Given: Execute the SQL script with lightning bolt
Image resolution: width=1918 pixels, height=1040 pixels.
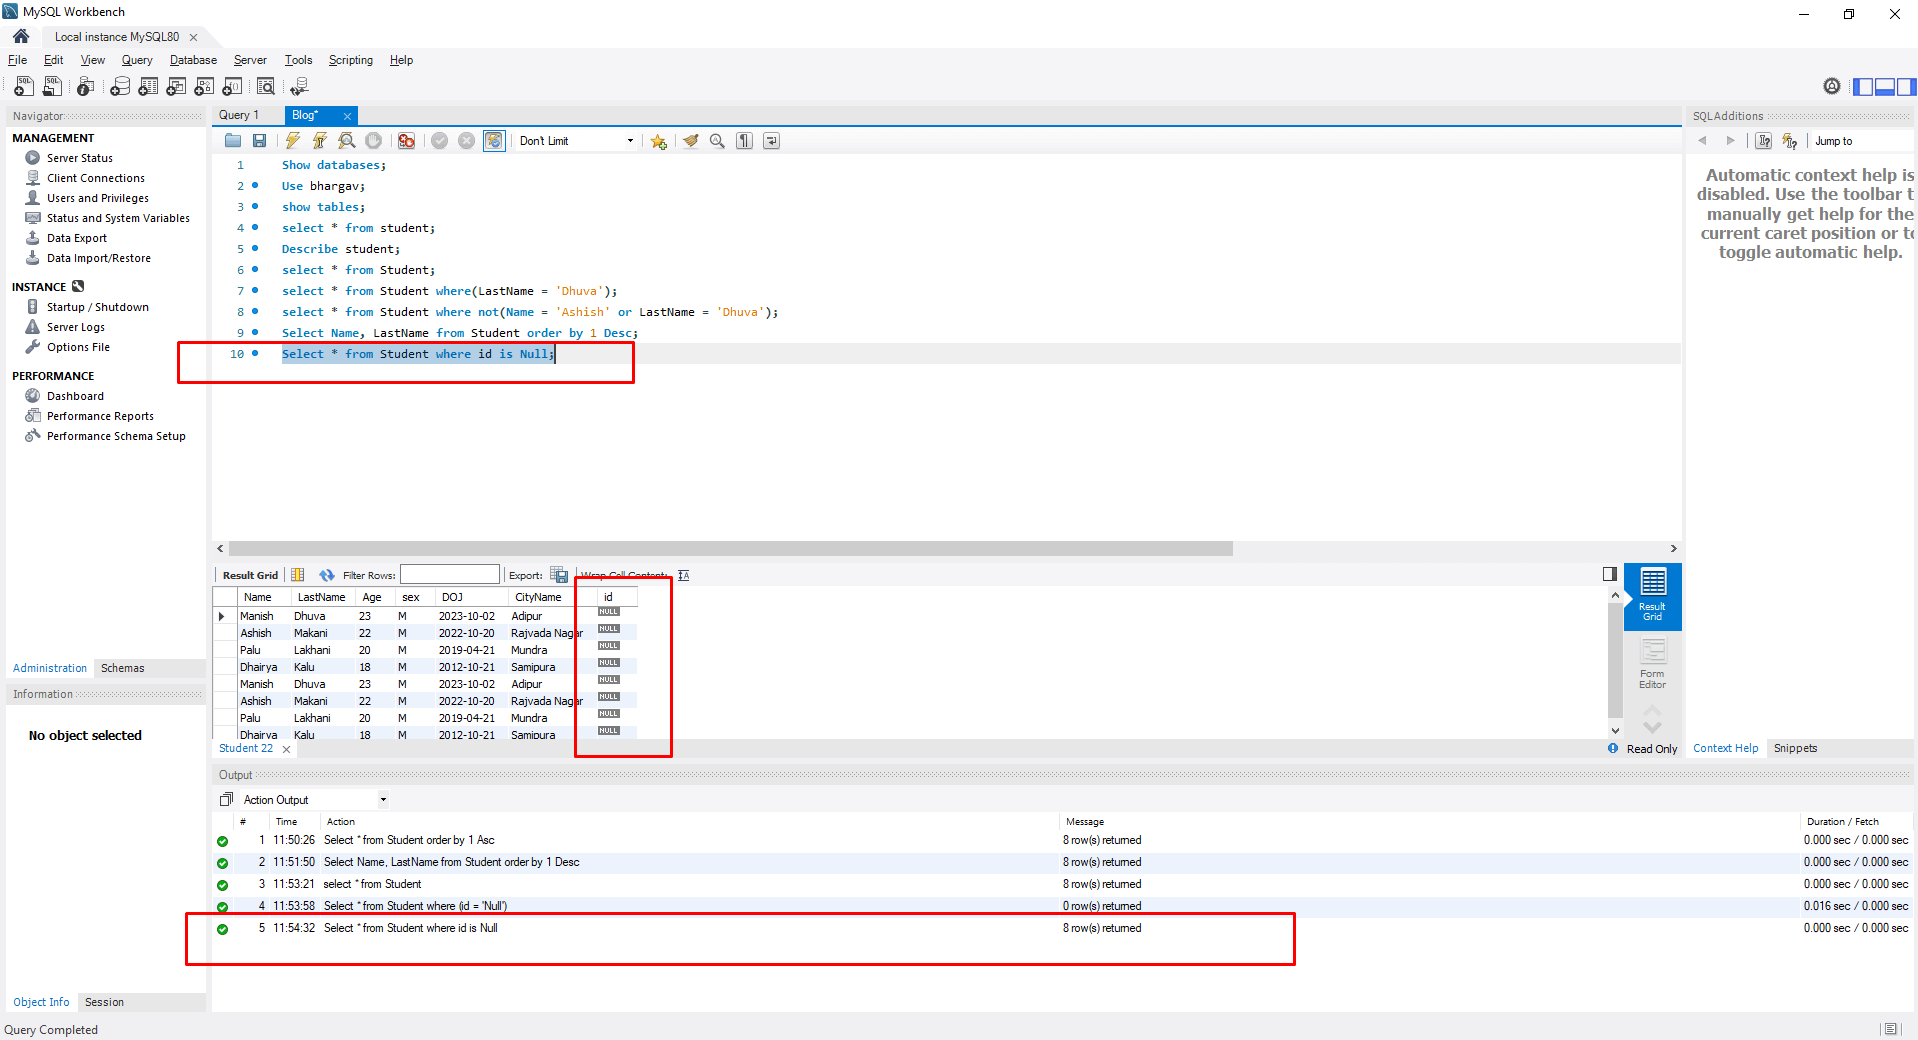Looking at the screenshot, I should click(292, 141).
